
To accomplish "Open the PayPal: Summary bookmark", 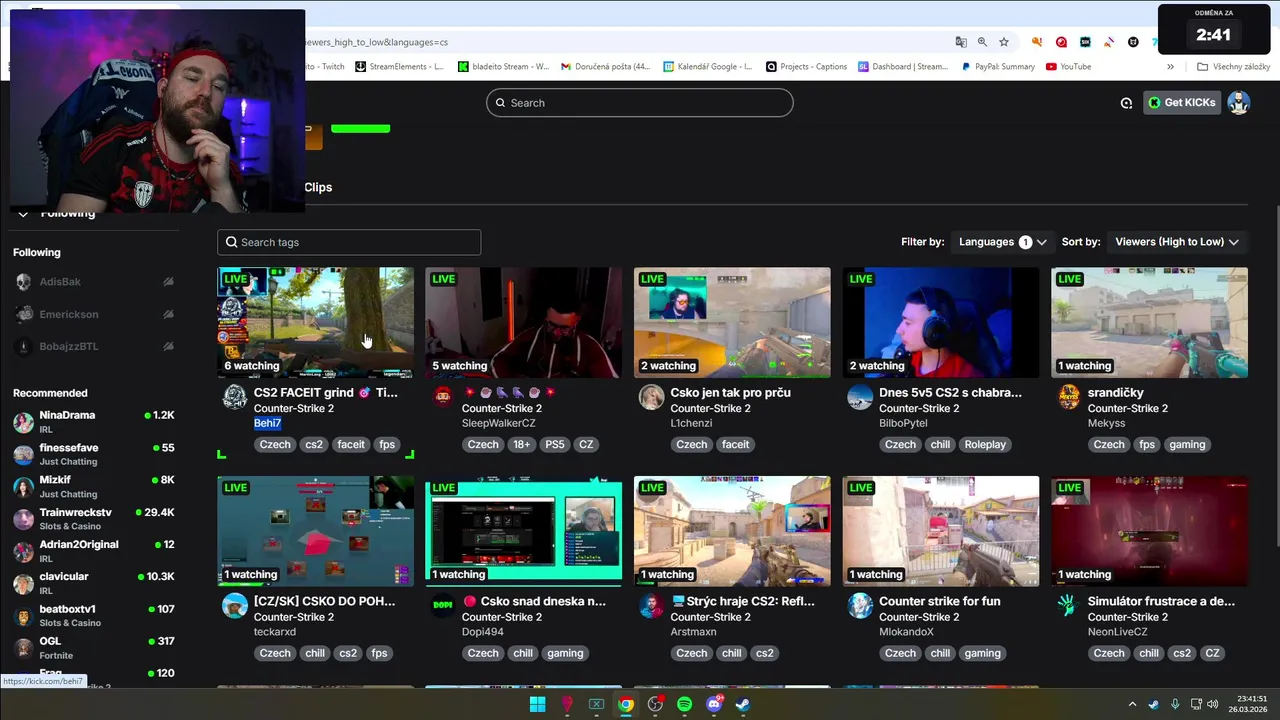I will [x=998, y=67].
